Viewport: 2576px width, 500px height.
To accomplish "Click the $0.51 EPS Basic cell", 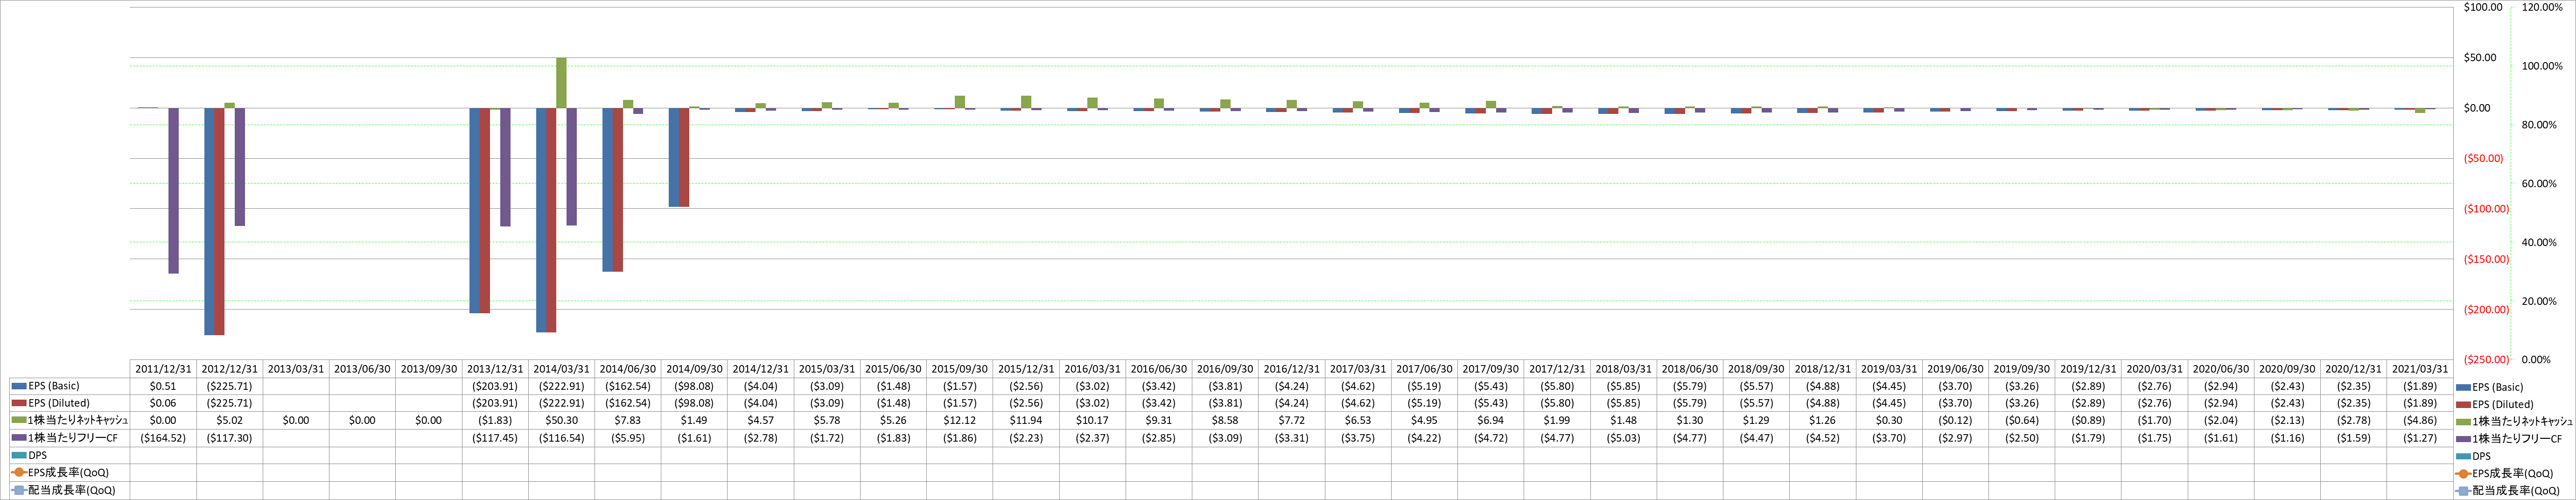I will 163,386.
